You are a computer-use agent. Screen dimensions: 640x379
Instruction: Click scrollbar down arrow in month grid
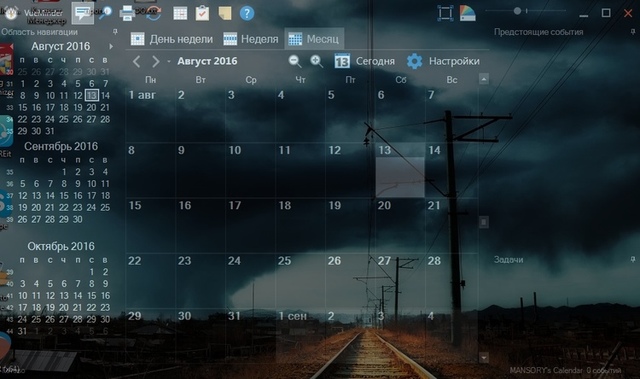tap(484, 358)
